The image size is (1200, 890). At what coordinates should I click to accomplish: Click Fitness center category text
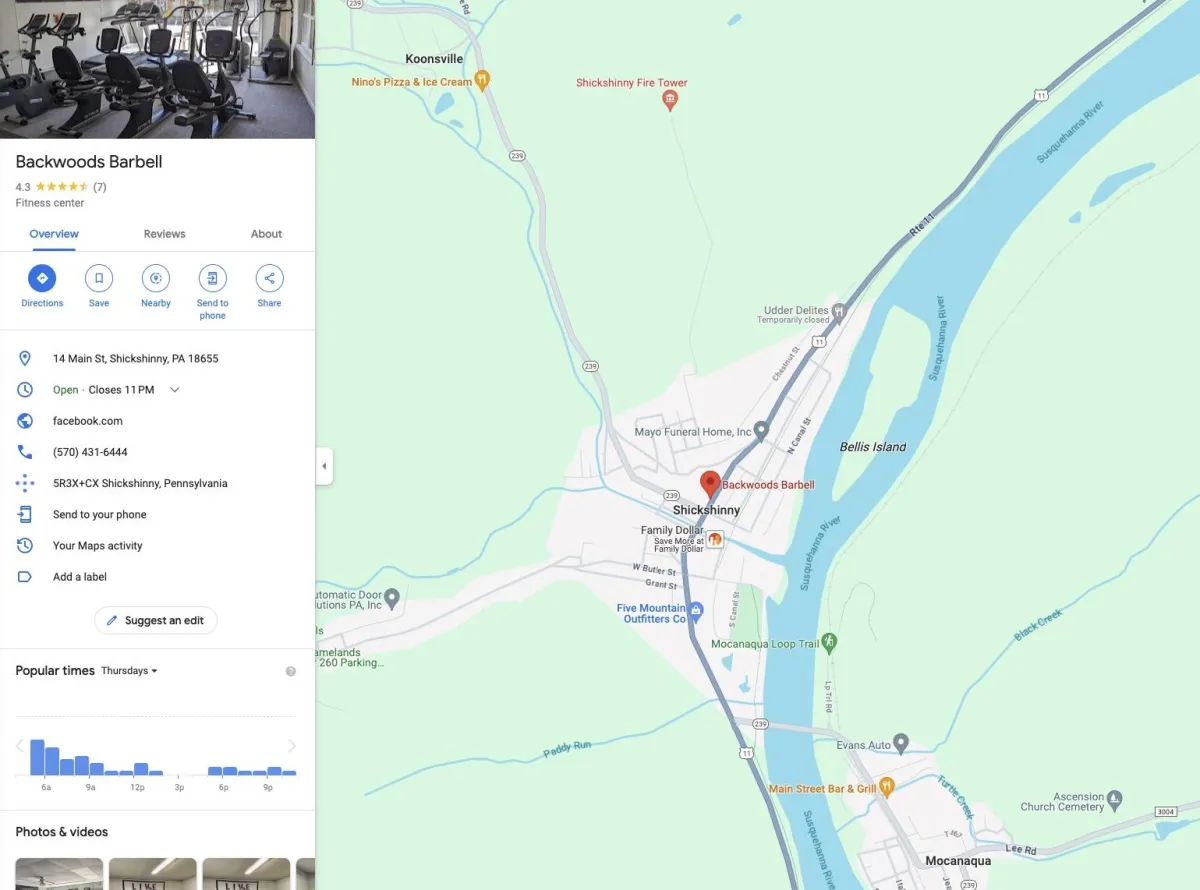click(50, 203)
